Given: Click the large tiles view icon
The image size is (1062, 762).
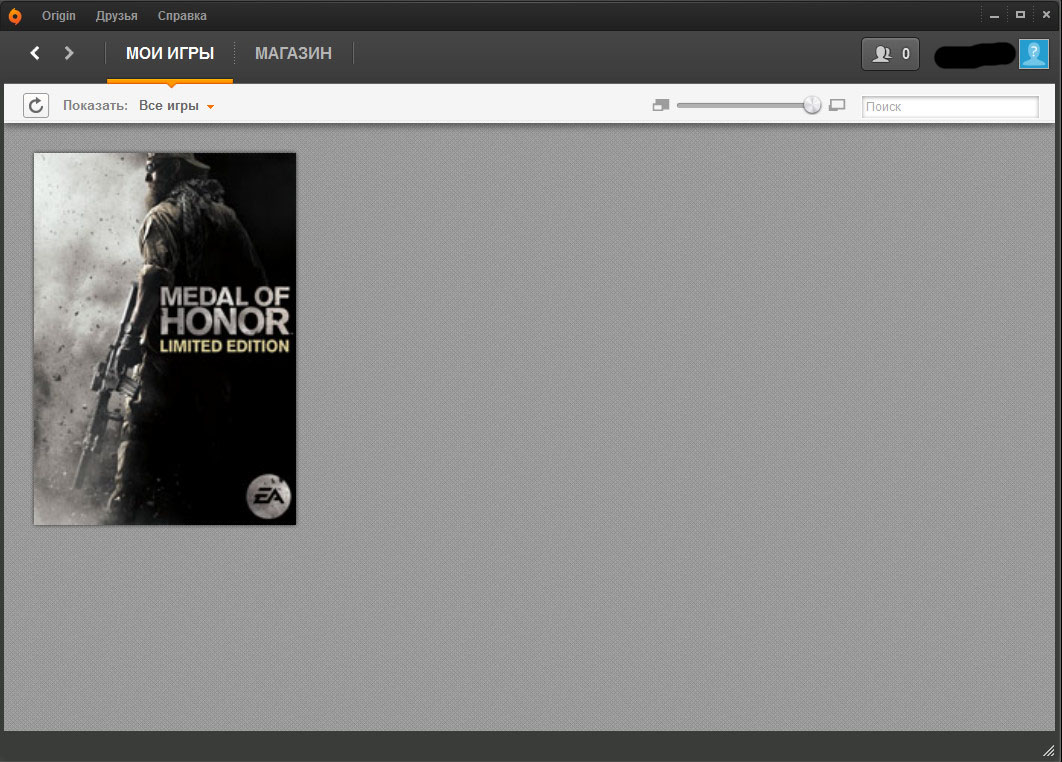Looking at the screenshot, I should 837,105.
